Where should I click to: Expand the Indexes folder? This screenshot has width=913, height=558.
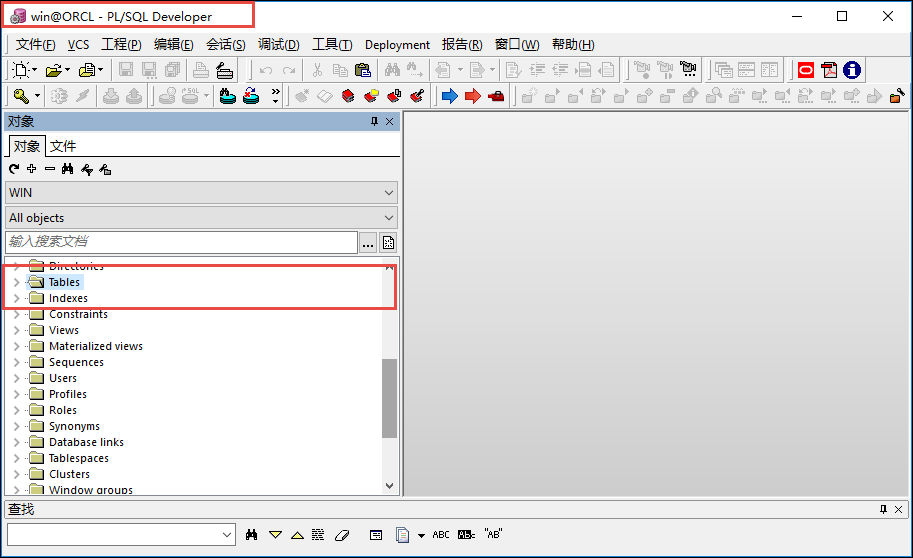pyautogui.click(x=16, y=298)
